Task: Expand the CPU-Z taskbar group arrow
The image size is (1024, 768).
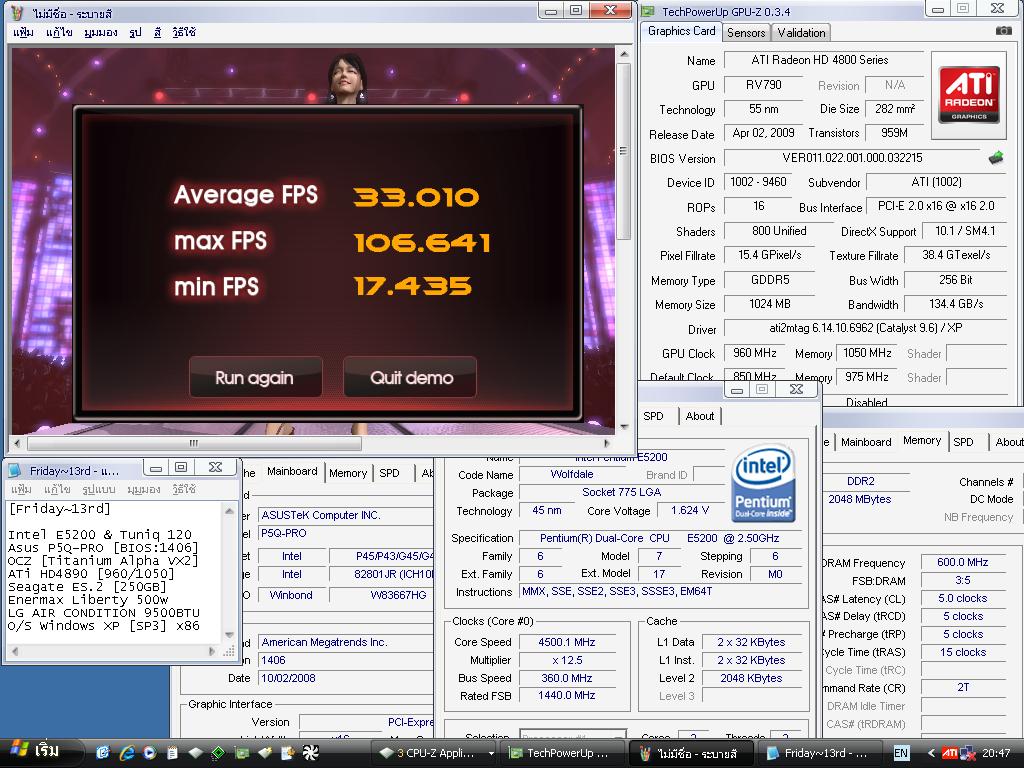Action: (x=491, y=753)
